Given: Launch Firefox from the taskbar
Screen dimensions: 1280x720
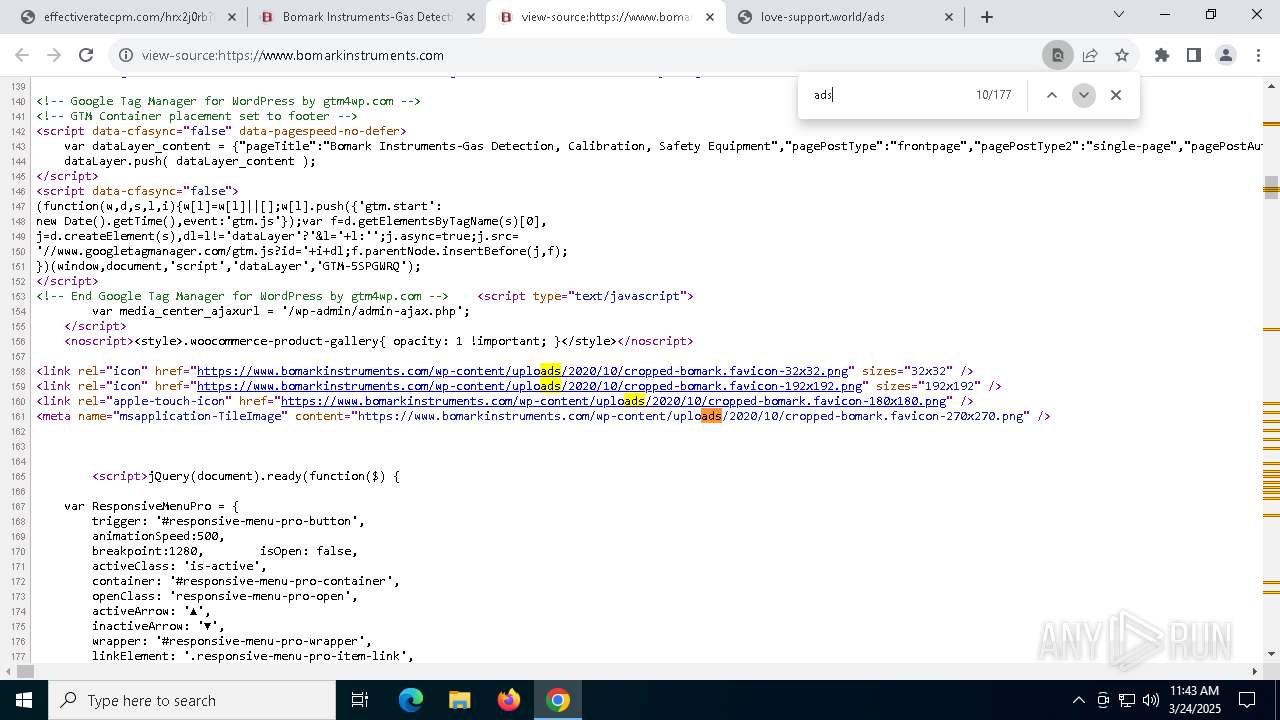Looking at the screenshot, I should 509,700.
